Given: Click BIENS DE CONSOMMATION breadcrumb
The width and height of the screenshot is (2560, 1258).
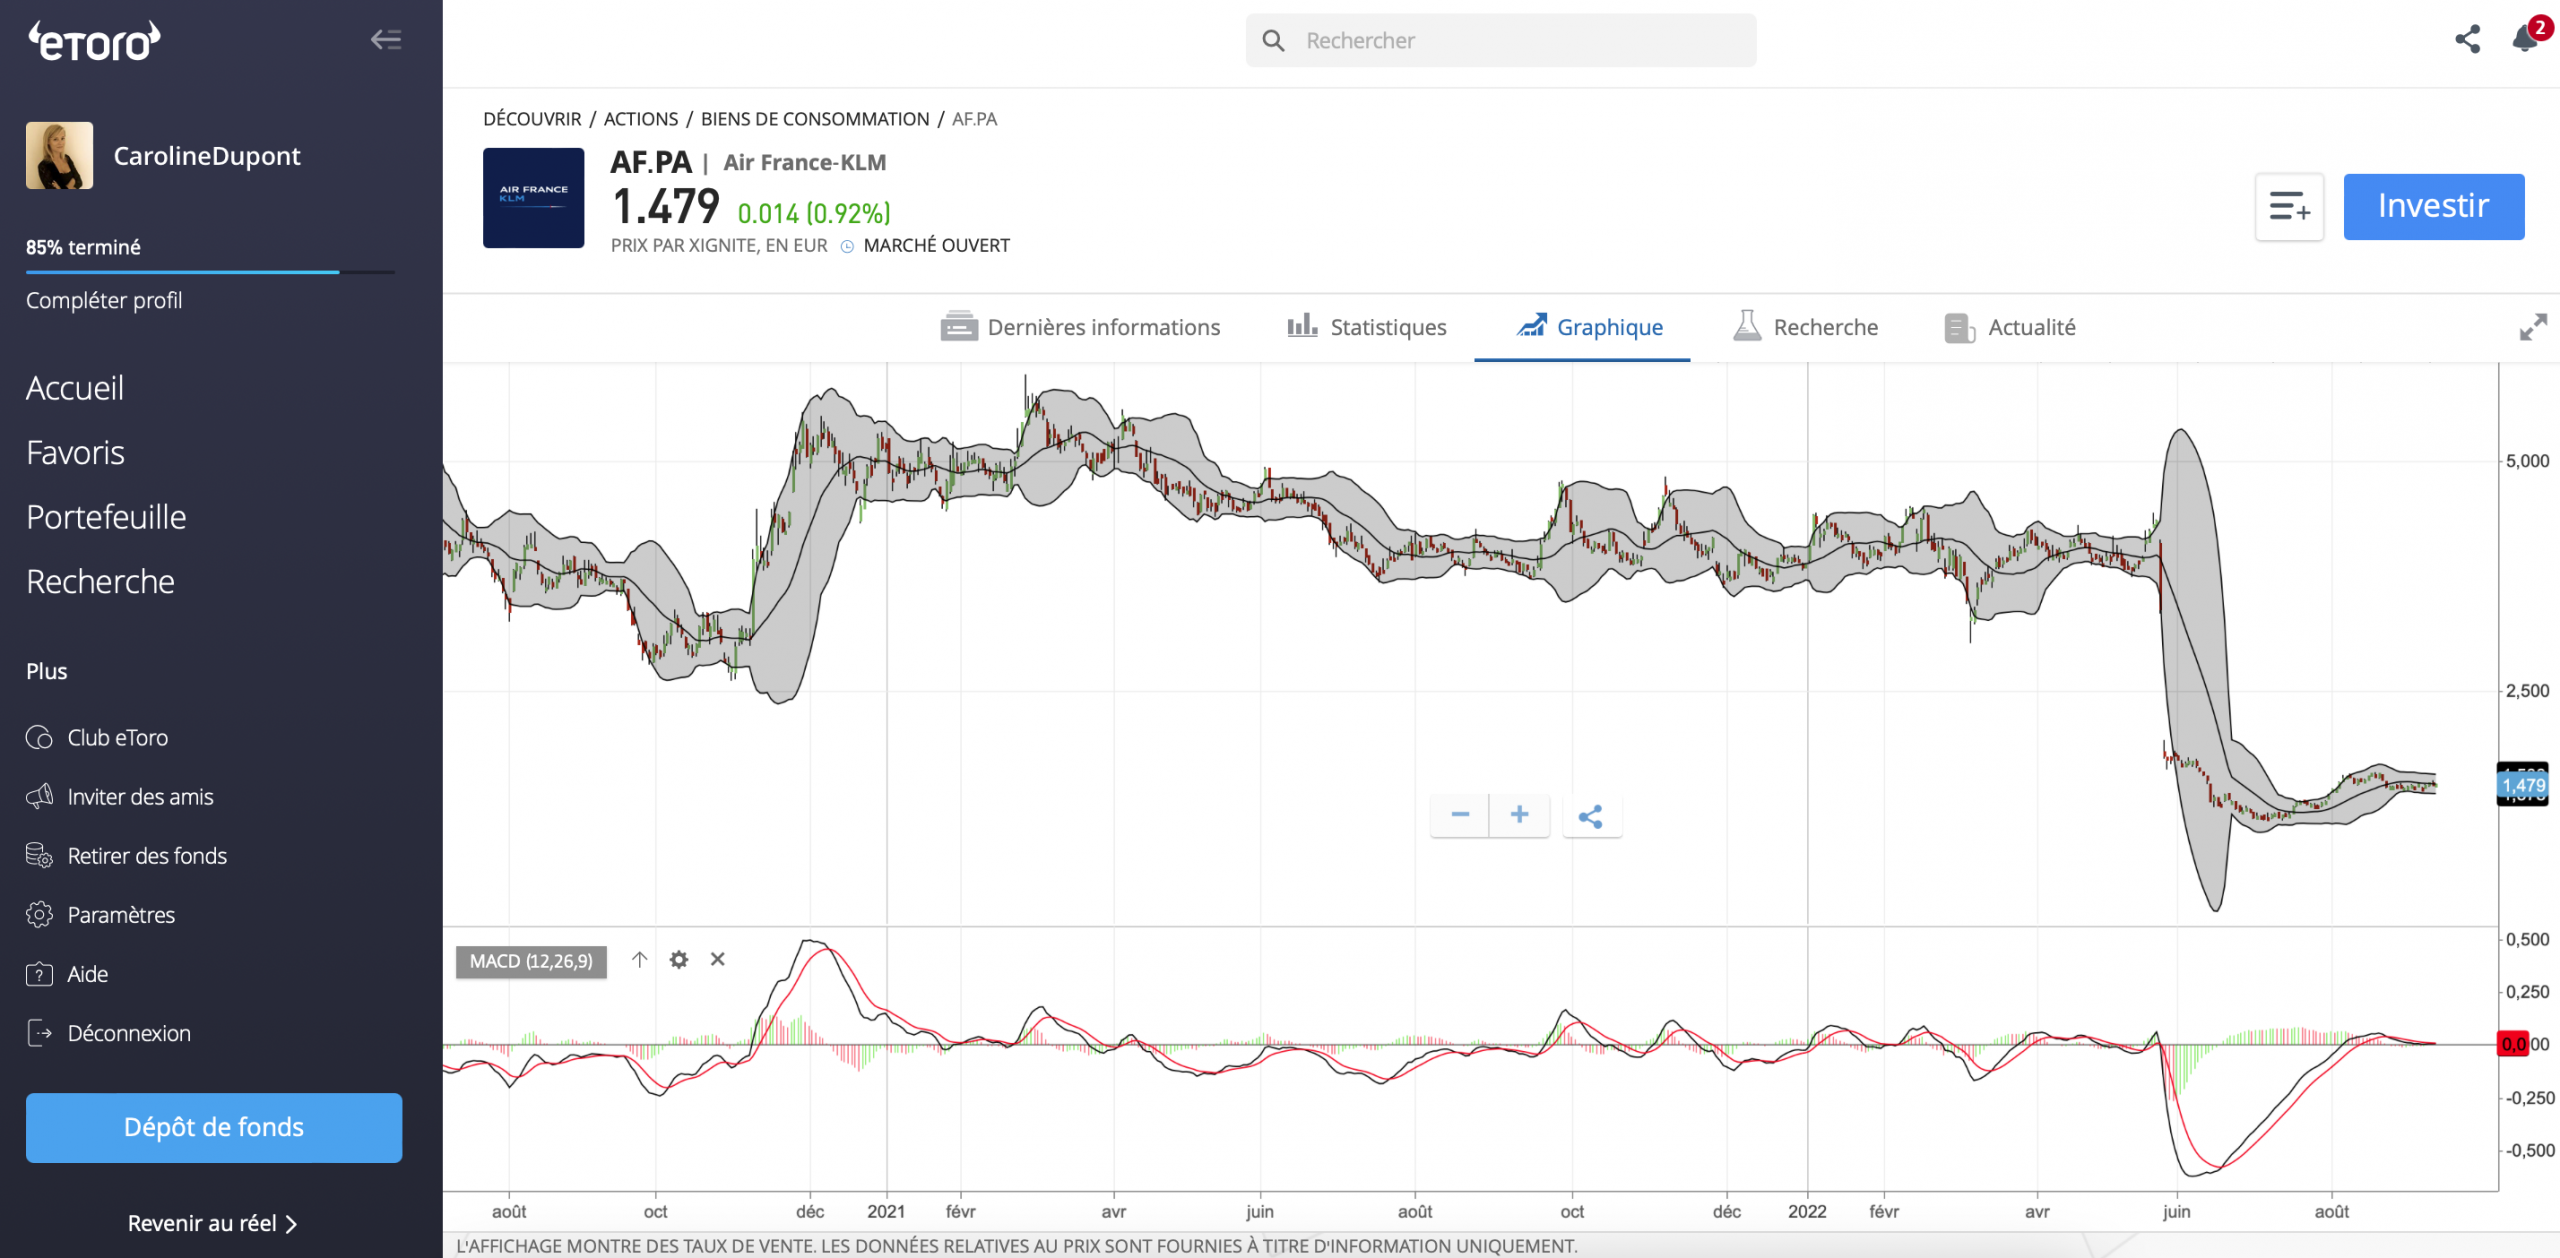Looking at the screenshot, I should click(815, 119).
